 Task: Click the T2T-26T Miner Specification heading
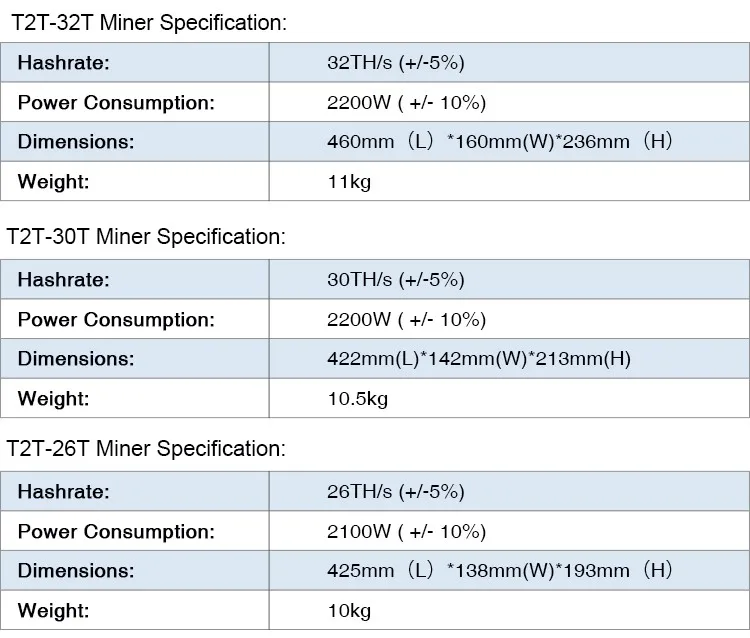coord(146,449)
